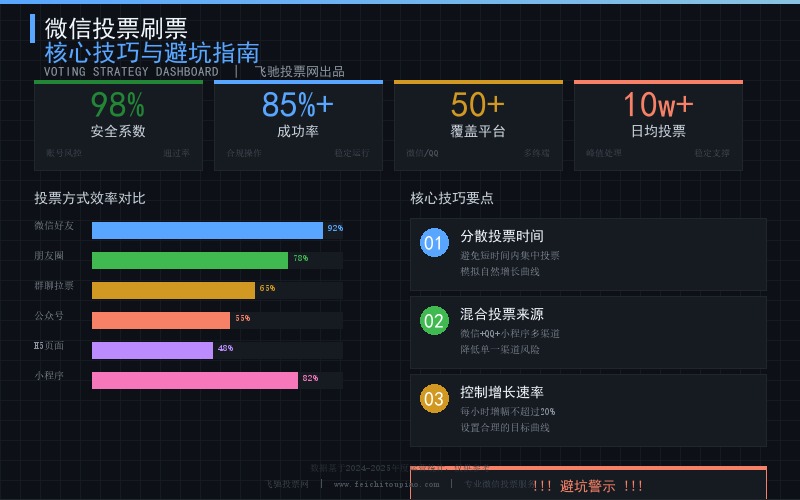This screenshot has height=500, width=800.
Task: Click the 78% value label
Action: pyautogui.click(x=301, y=258)
